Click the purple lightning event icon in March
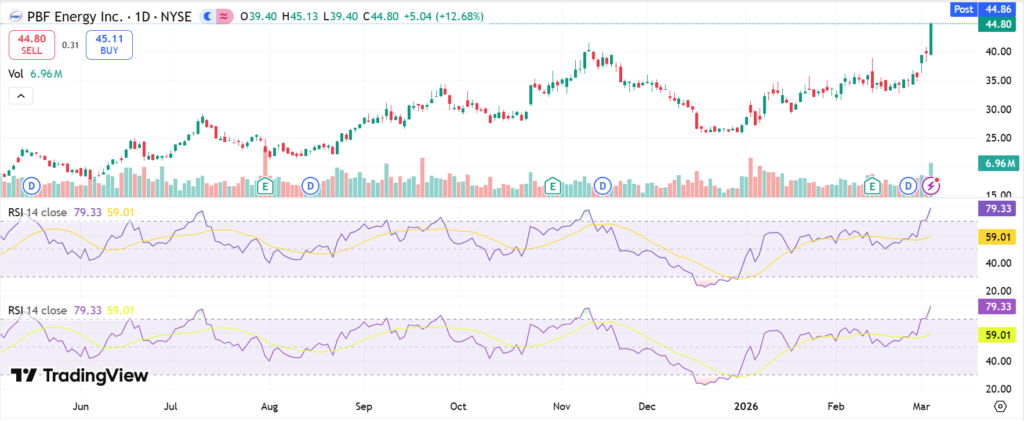This screenshot has width=1024, height=421. pyautogui.click(x=931, y=187)
